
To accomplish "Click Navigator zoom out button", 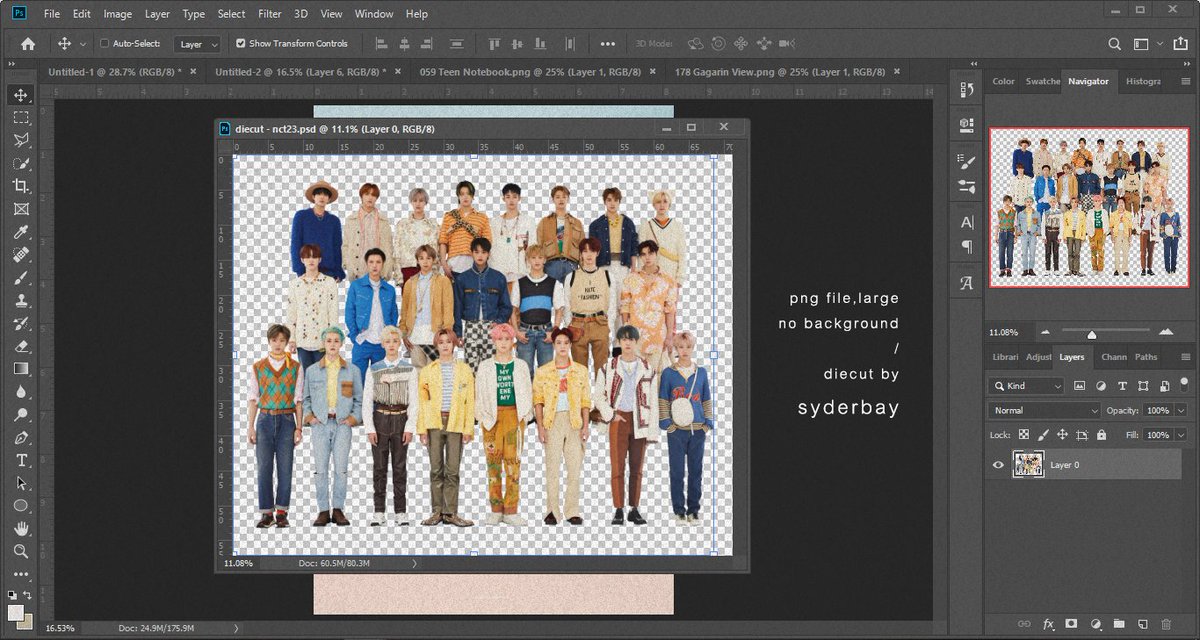I will click(1045, 332).
